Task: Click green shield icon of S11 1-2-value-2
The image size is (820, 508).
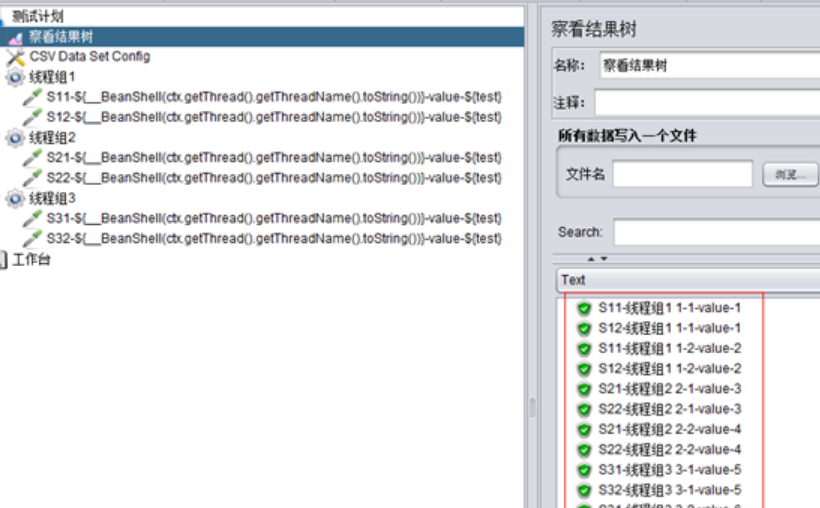Action: click(x=584, y=349)
